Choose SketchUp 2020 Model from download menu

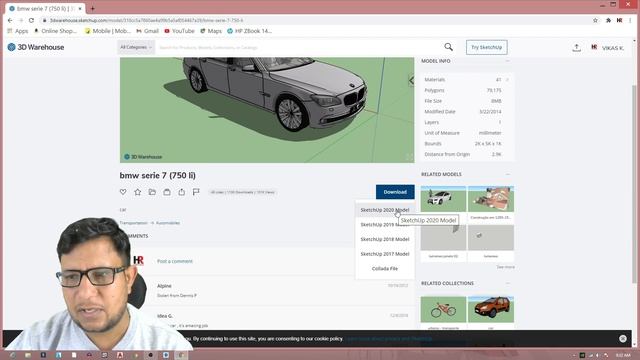tap(384, 210)
